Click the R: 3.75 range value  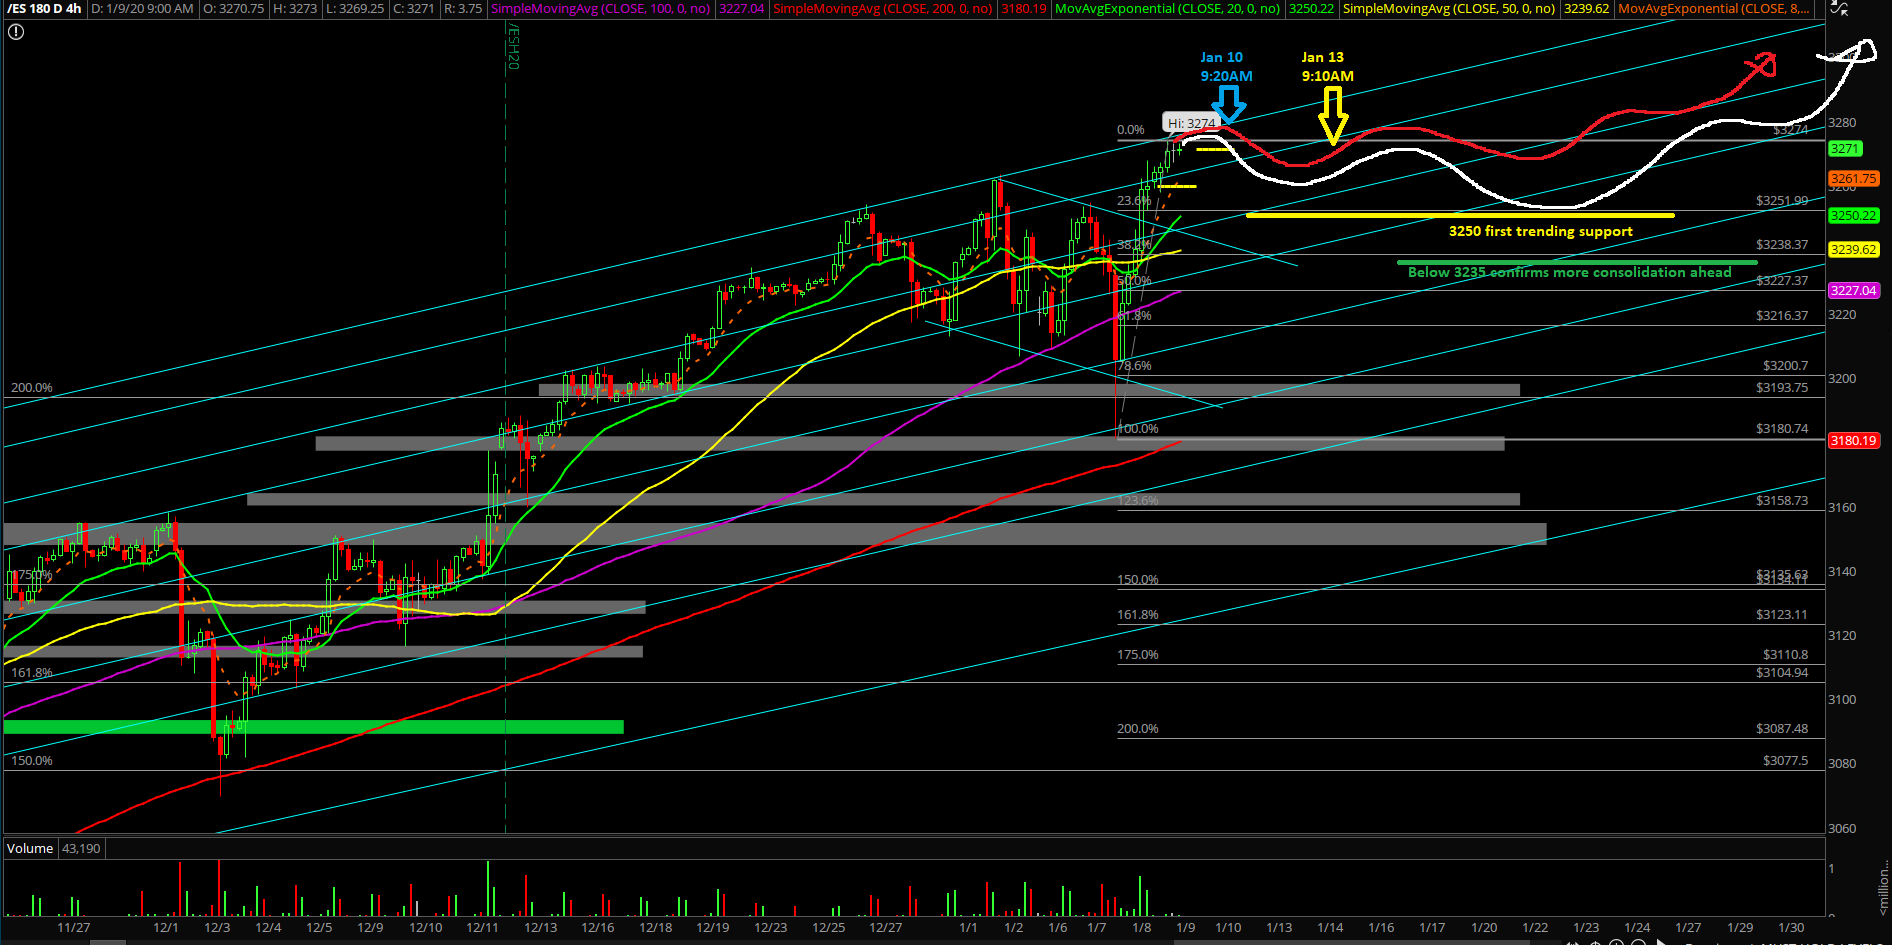coord(463,9)
